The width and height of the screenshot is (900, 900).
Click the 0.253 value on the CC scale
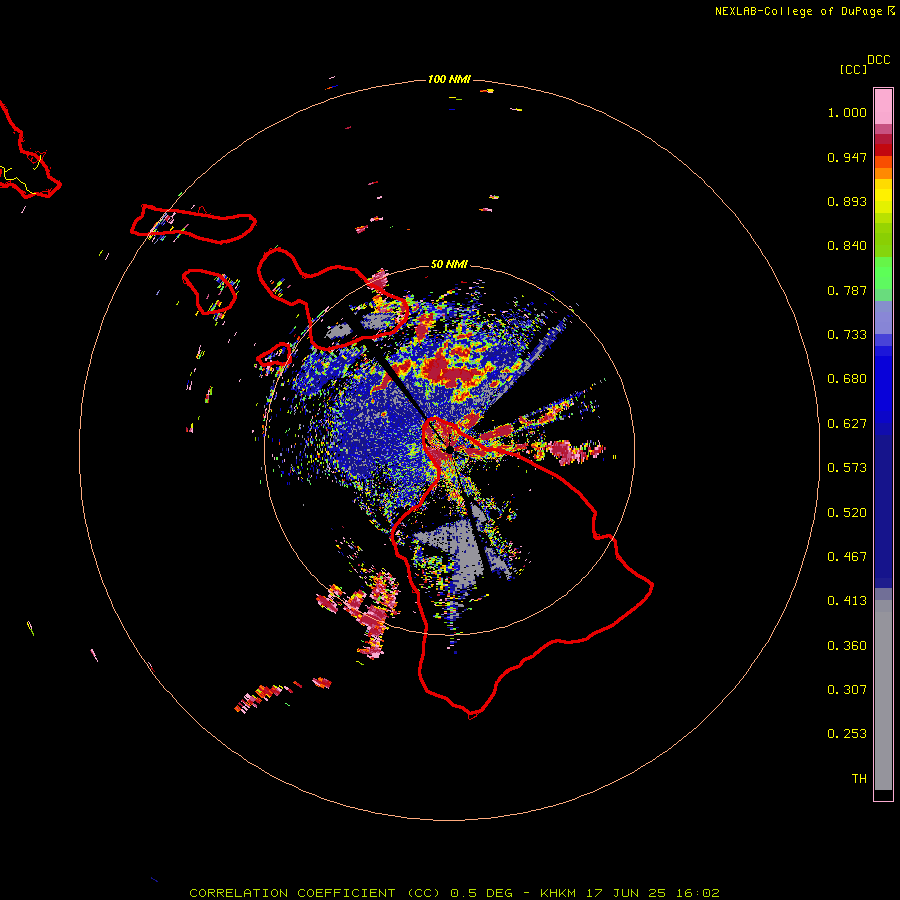(847, 734)
